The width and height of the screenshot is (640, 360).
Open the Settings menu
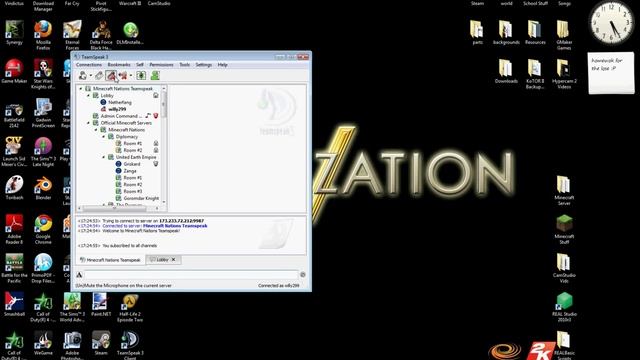click(x=204, y=64)
